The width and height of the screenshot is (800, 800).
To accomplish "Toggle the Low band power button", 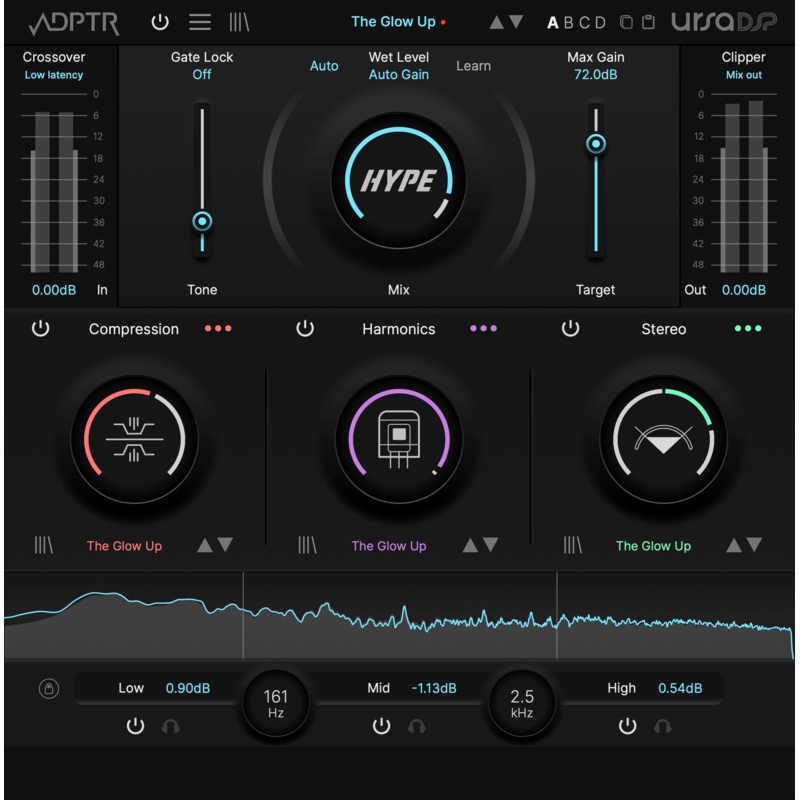I will (135, 726).
